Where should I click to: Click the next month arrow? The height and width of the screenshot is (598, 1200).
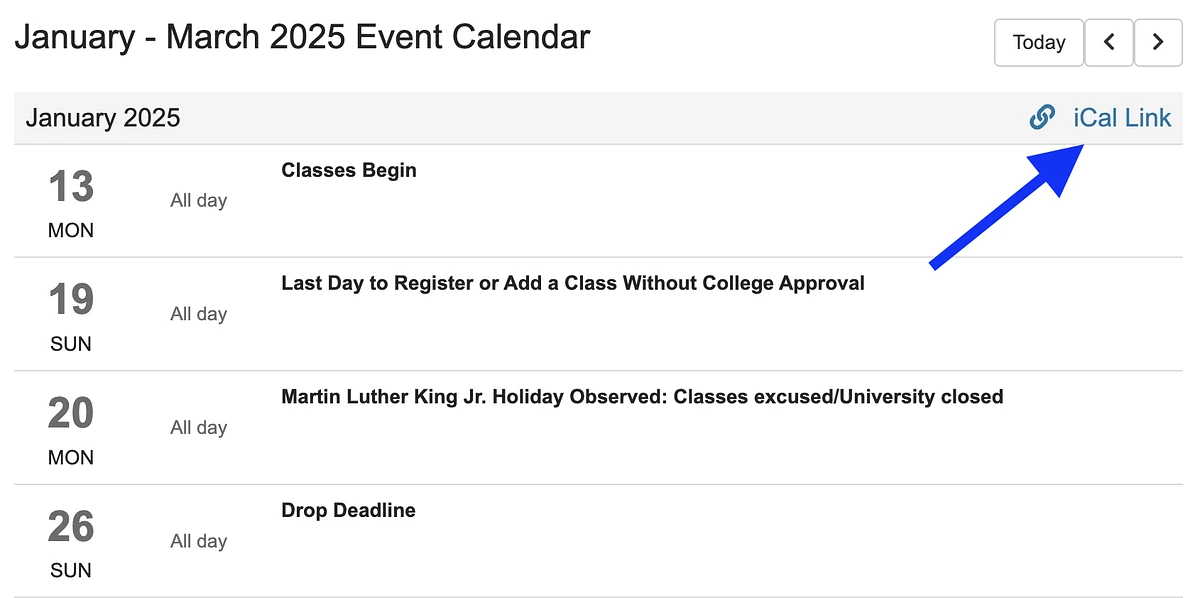(x=1157, y=42)
